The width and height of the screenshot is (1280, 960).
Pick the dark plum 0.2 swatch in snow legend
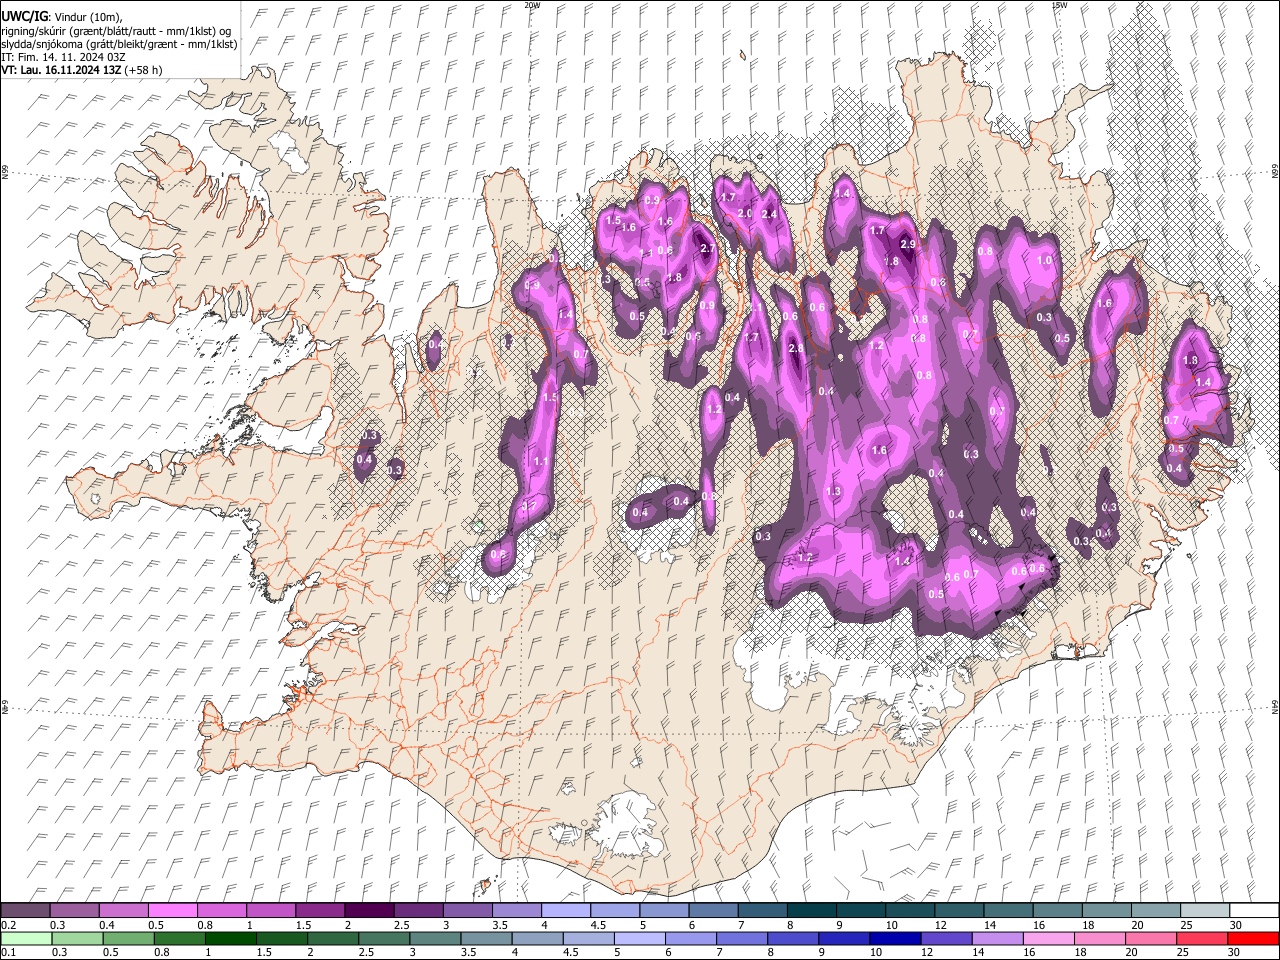click(25, 910)
